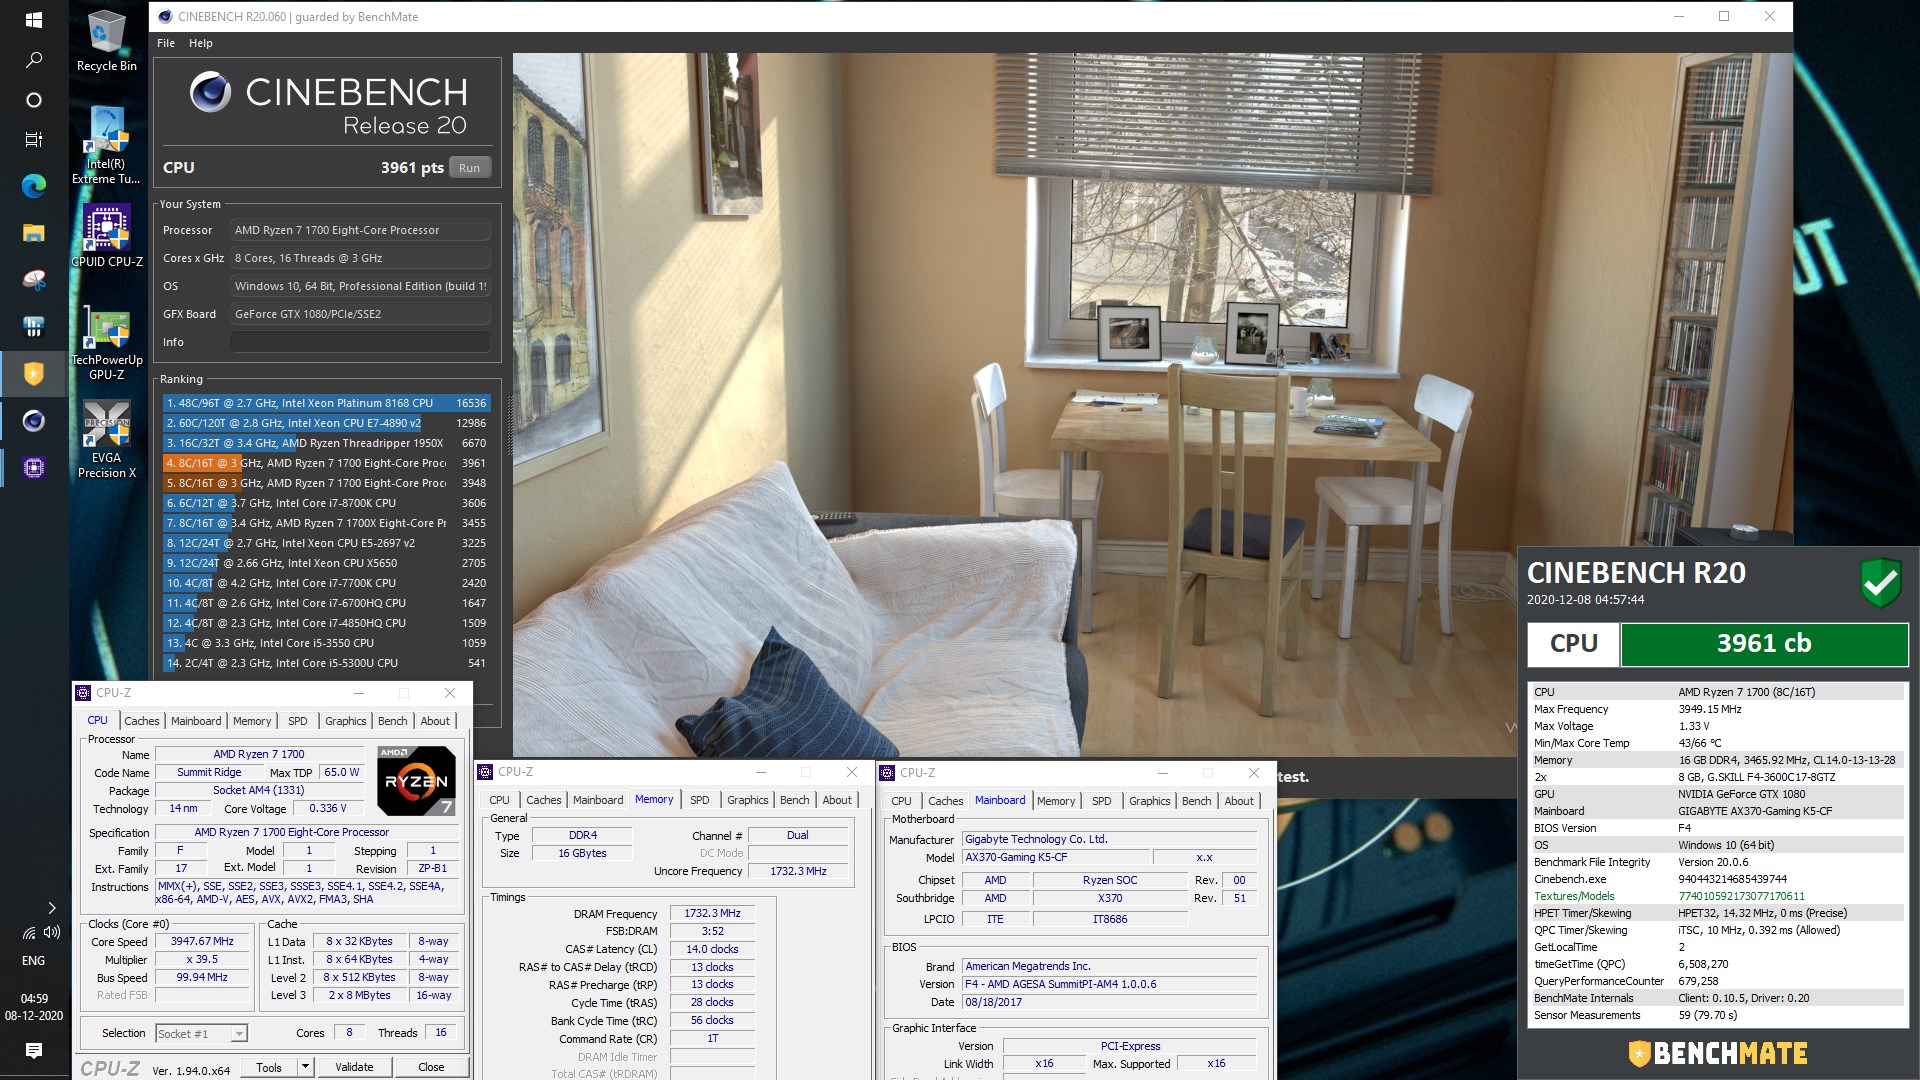
Task: Open network status tray icon
Action: click(28, 932)
